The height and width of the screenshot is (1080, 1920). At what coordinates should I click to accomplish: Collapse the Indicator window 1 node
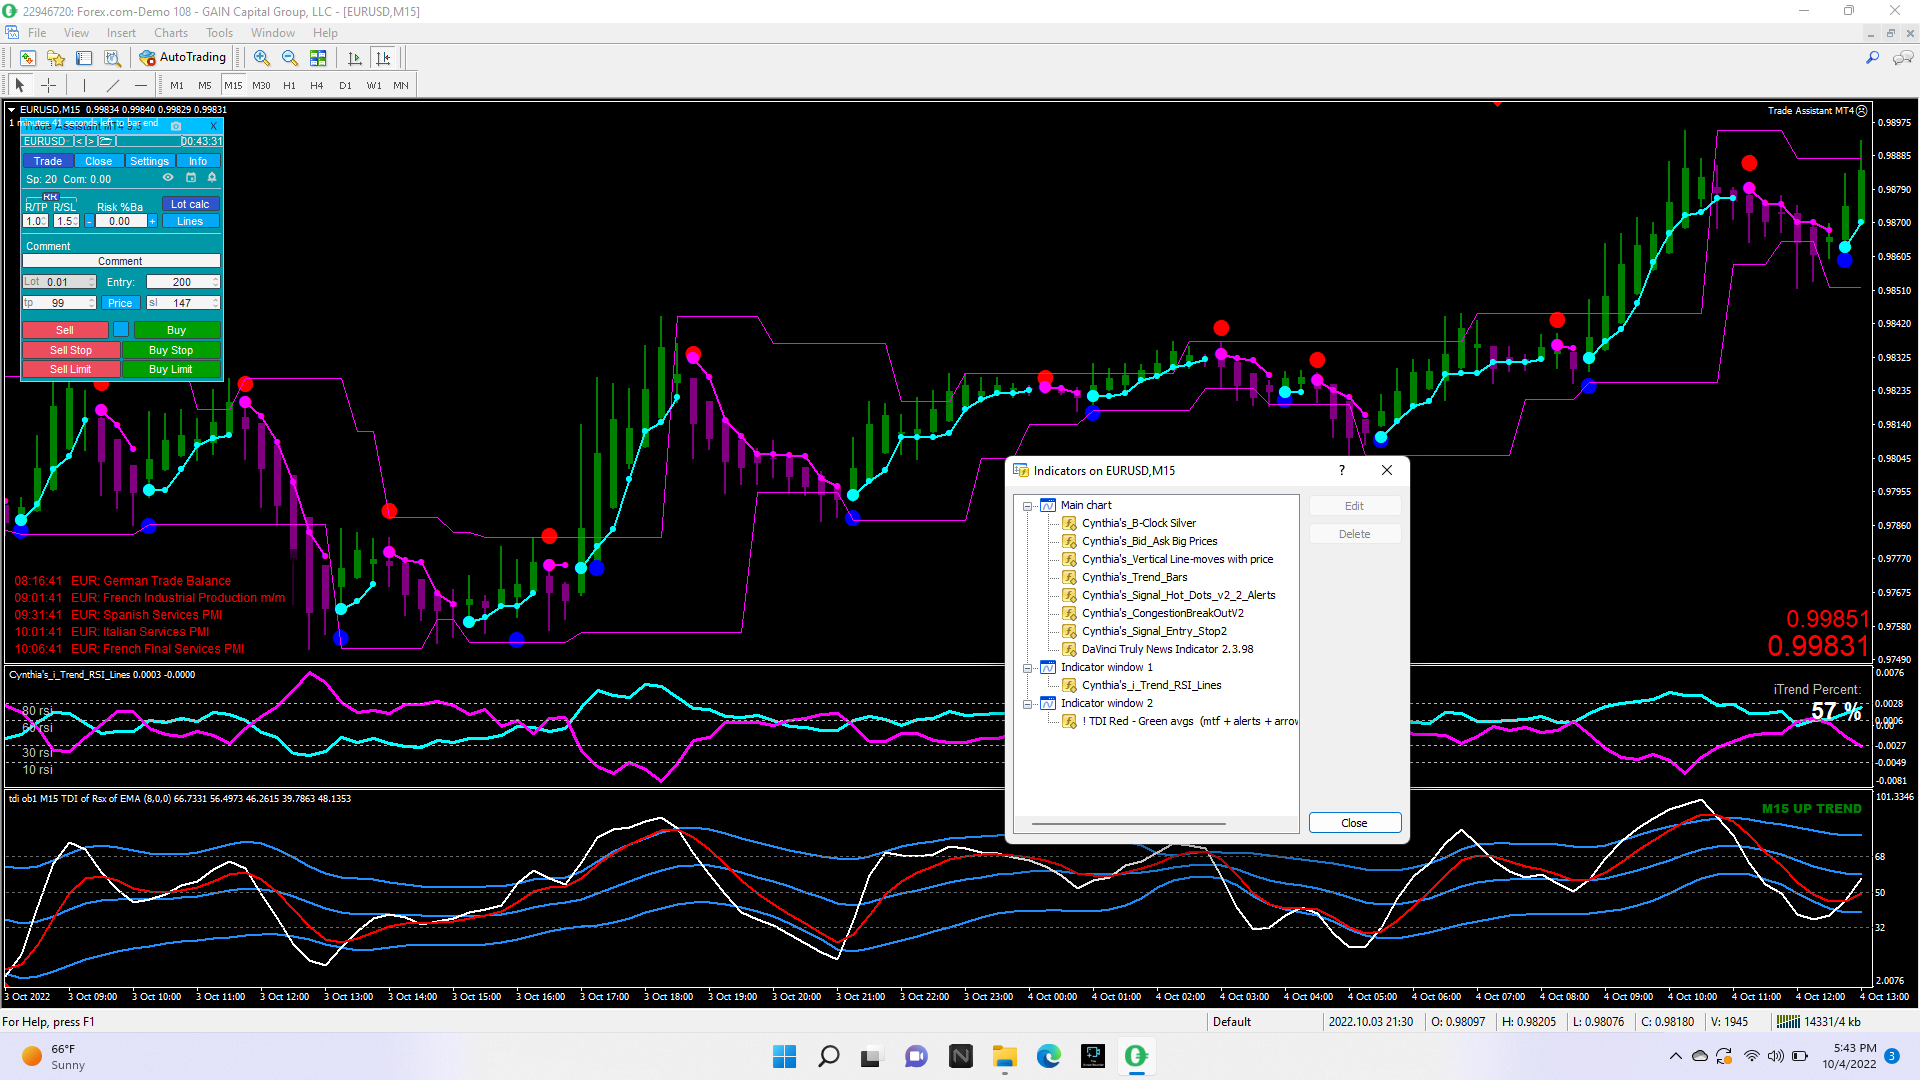point(1027,668)
